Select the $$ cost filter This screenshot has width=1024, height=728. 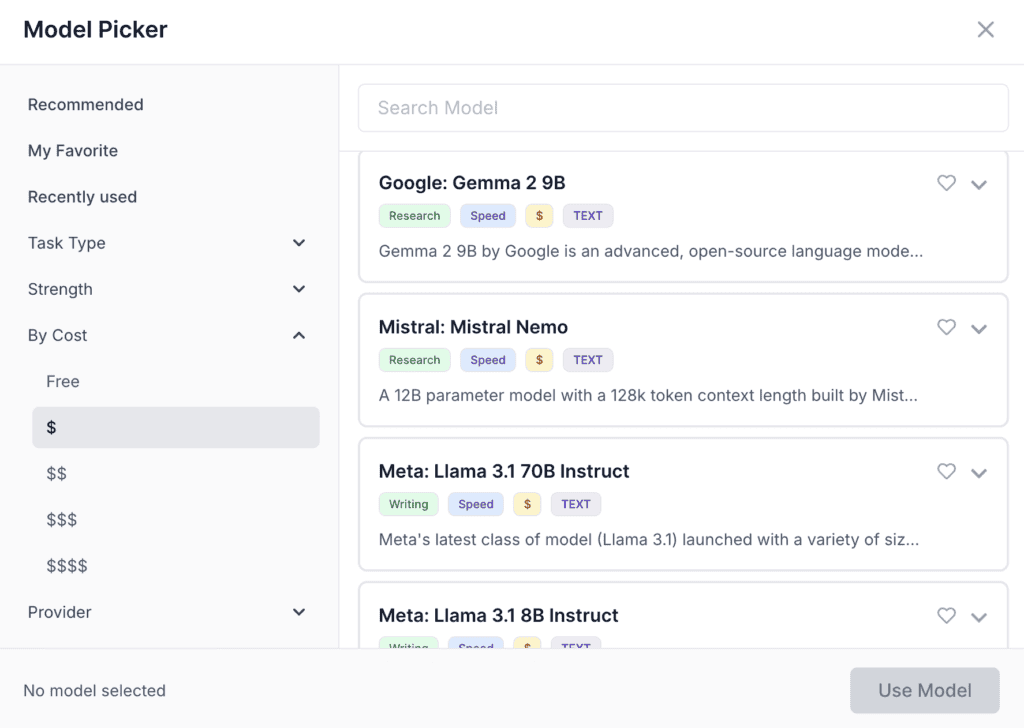pos(57,473)
